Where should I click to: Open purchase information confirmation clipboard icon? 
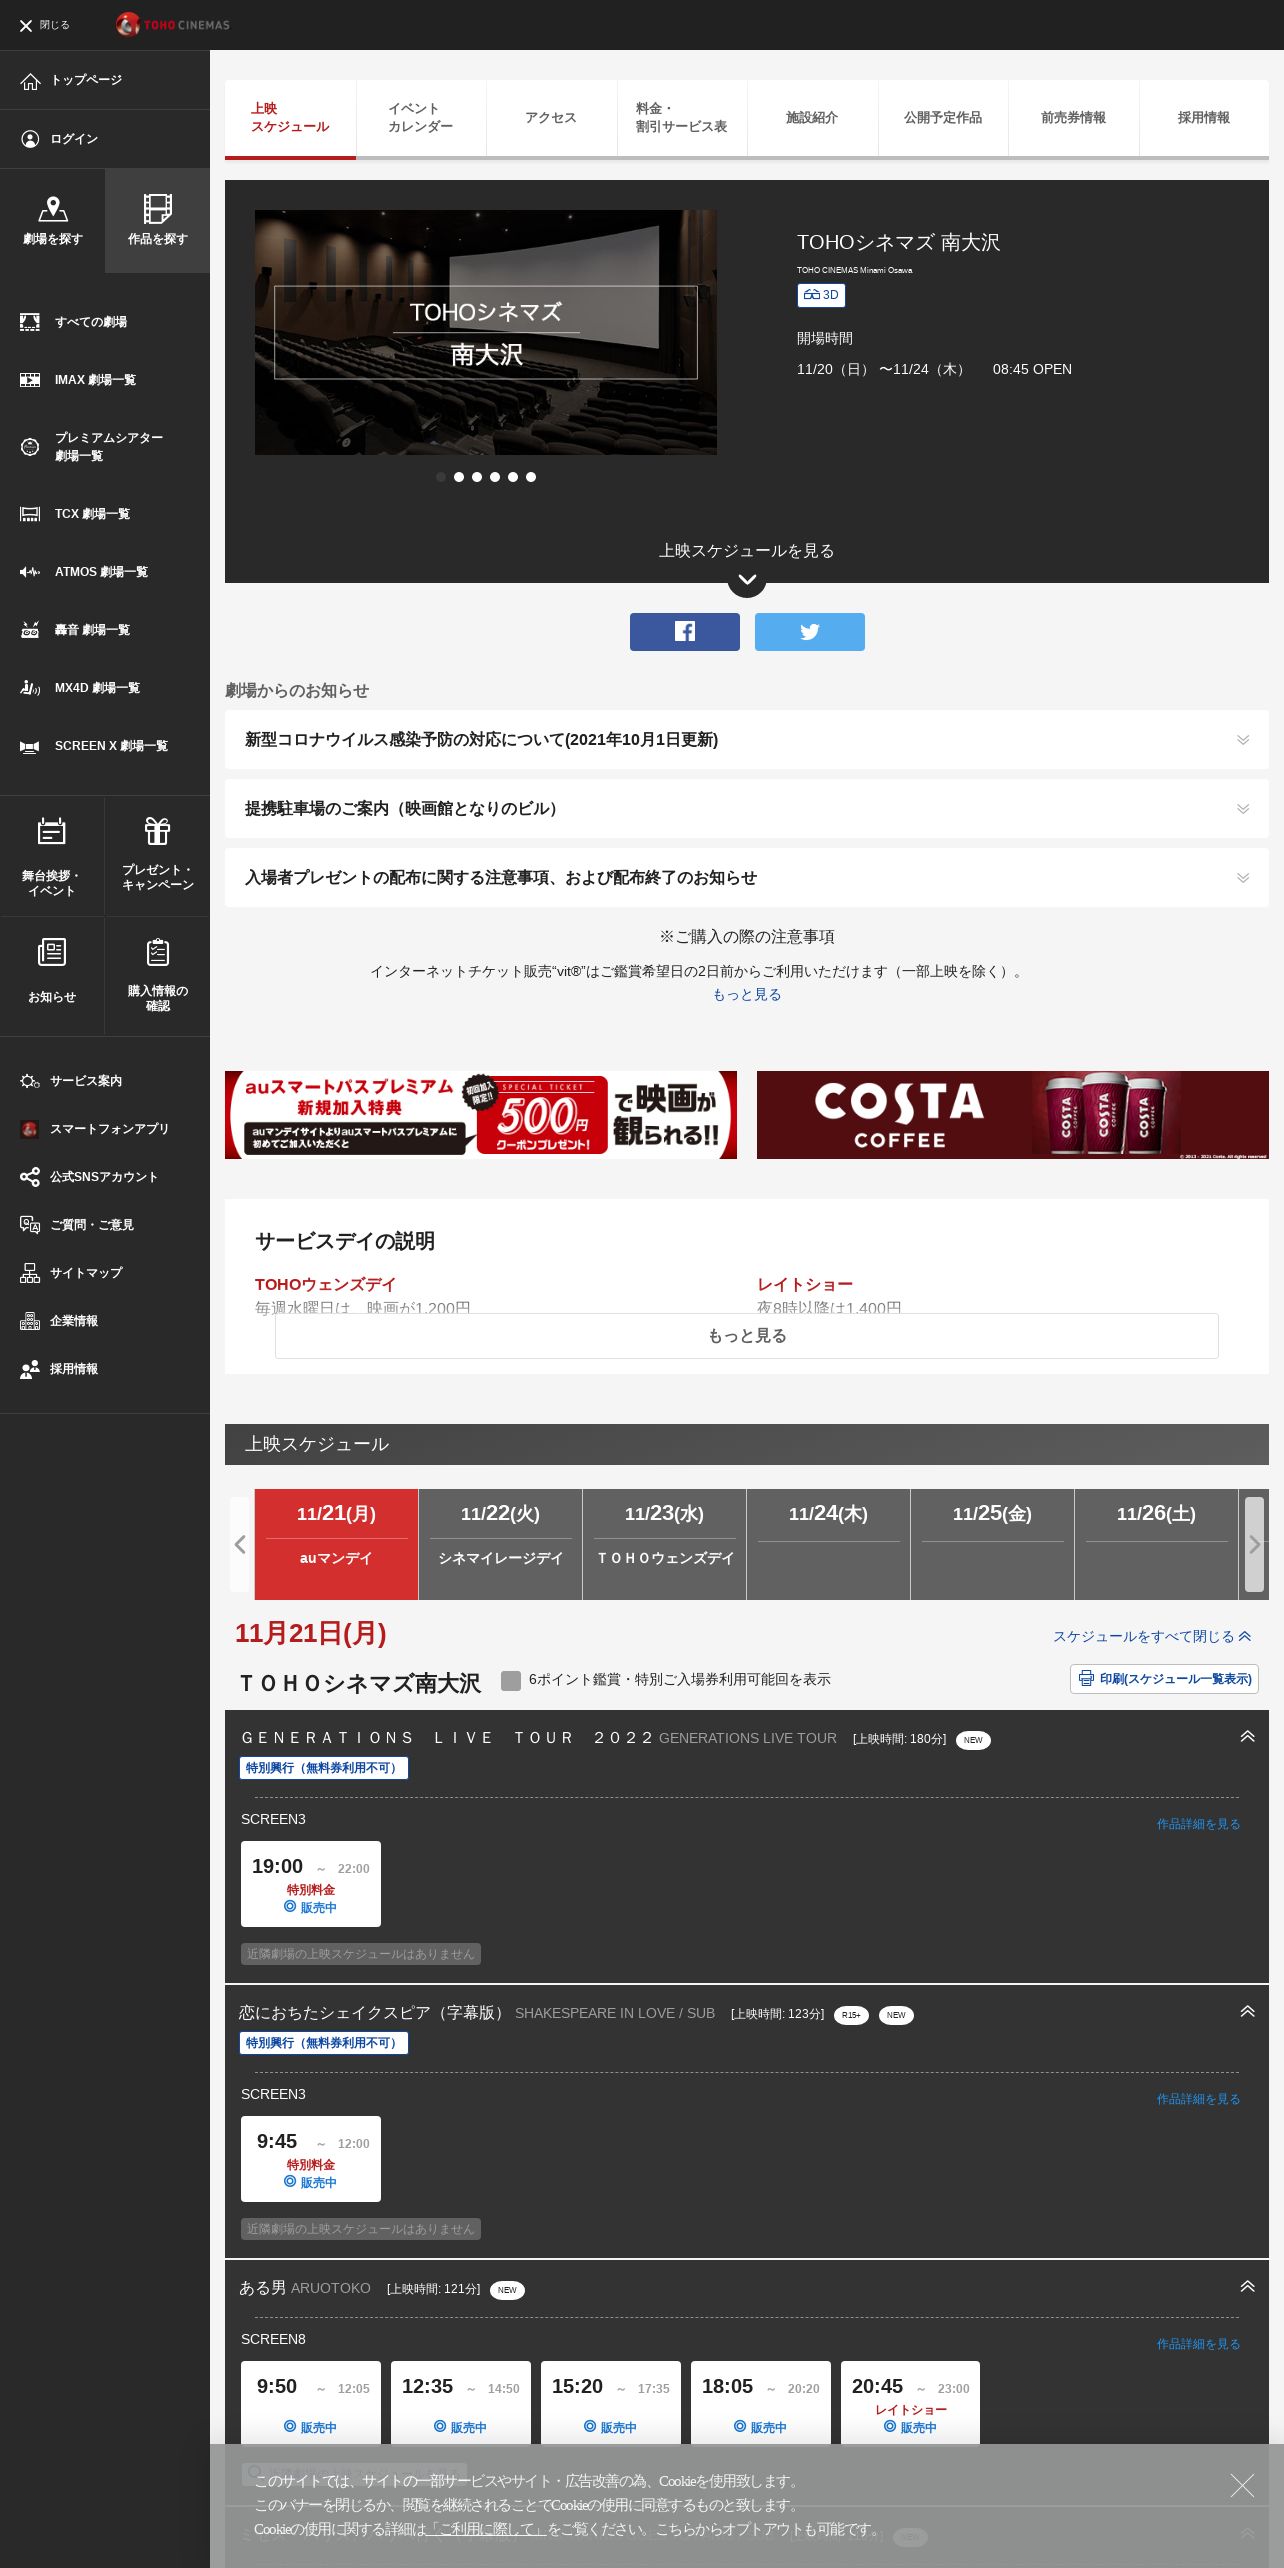158,952
